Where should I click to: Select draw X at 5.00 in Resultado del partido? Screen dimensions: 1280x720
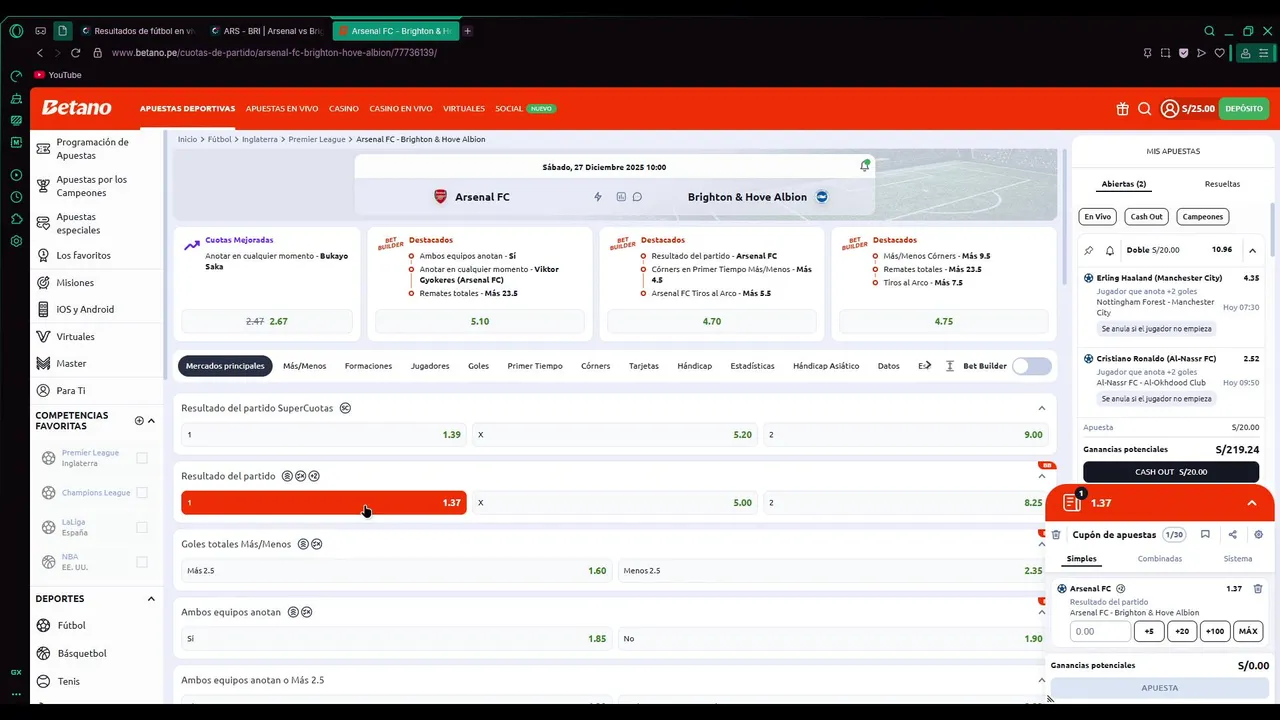614,503
